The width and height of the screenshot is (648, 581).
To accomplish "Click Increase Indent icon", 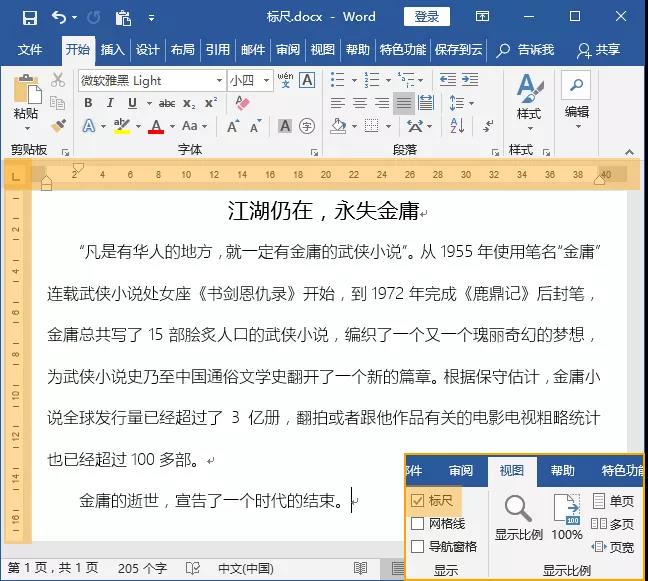I will point(470,79).
